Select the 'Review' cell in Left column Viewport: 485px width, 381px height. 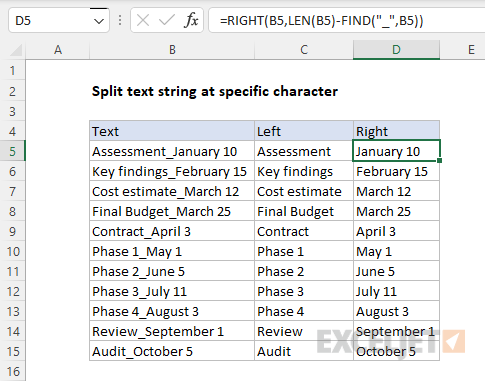click(304, 331)
